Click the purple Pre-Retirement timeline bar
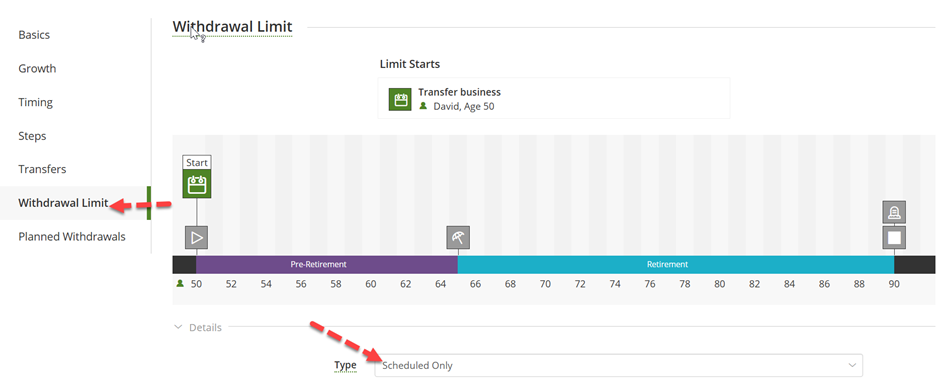 (327, 264)
